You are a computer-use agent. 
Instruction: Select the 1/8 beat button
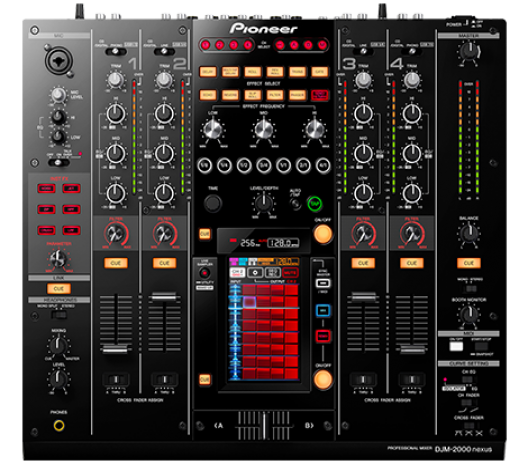pyautogui.click(x=204, y=165)
